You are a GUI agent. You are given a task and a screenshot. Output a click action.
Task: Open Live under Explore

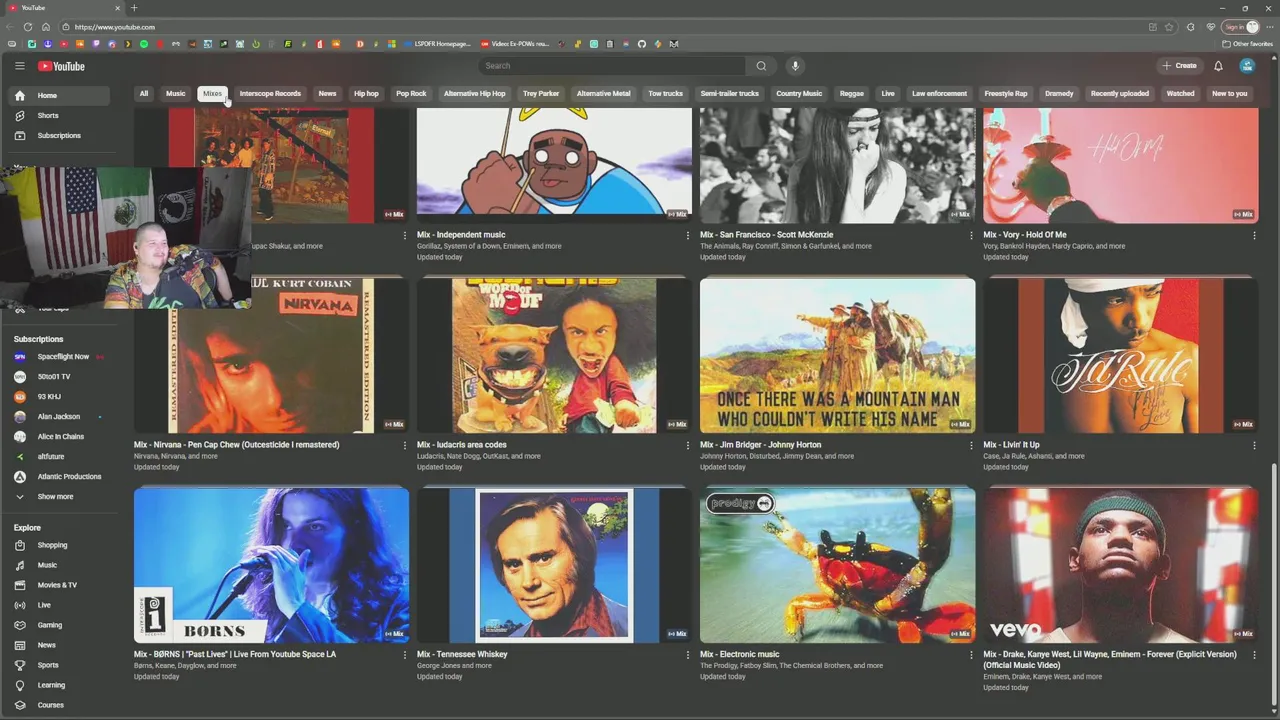(58, 605)
